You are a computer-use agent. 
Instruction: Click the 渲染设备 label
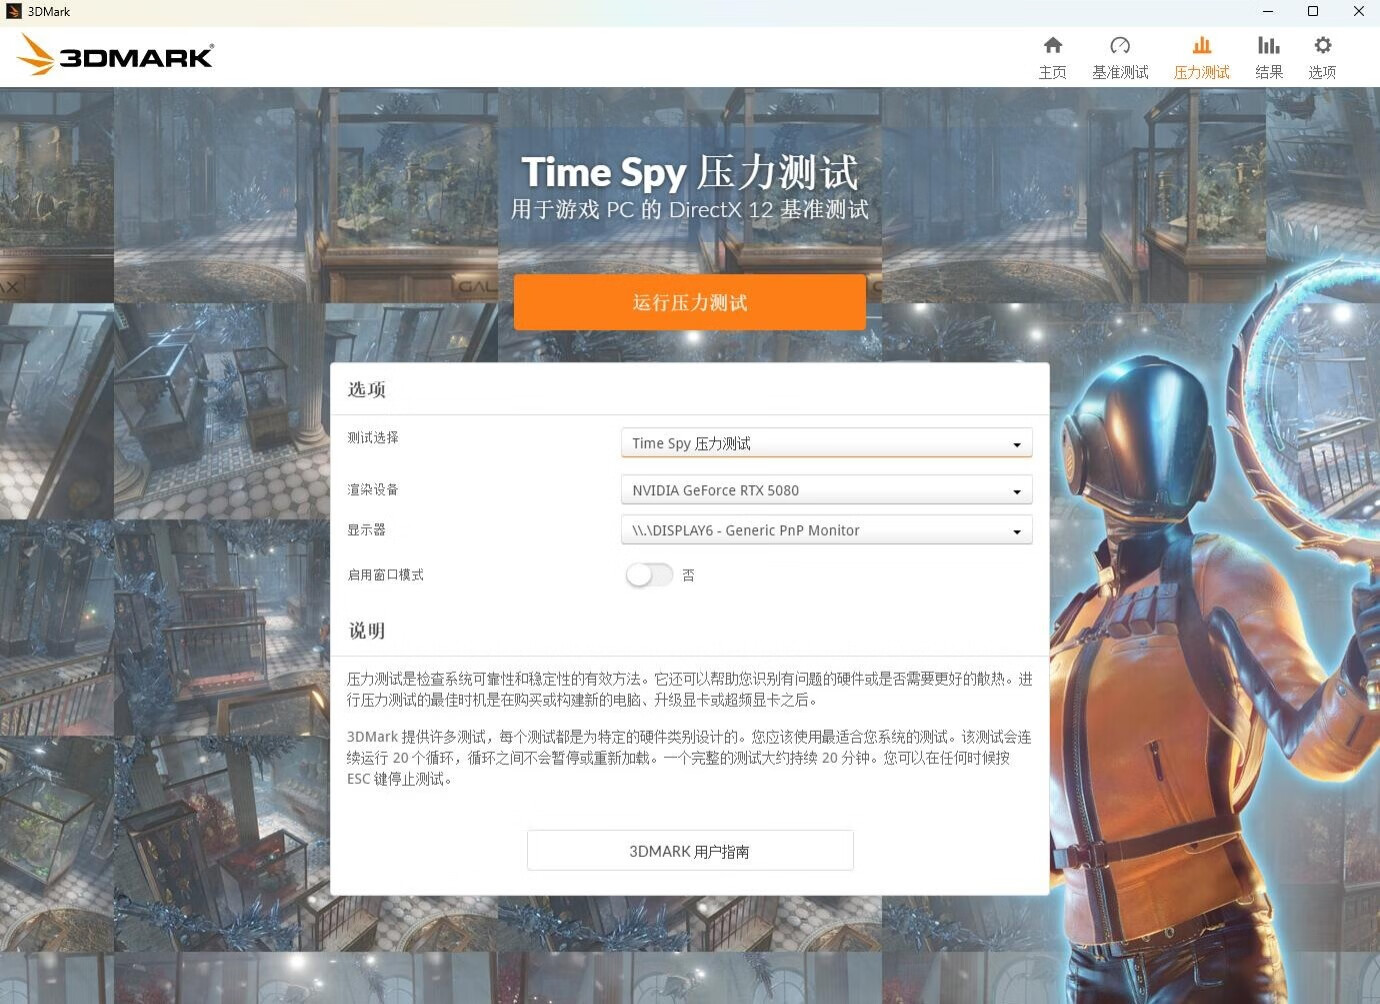(x=373, y=490)
